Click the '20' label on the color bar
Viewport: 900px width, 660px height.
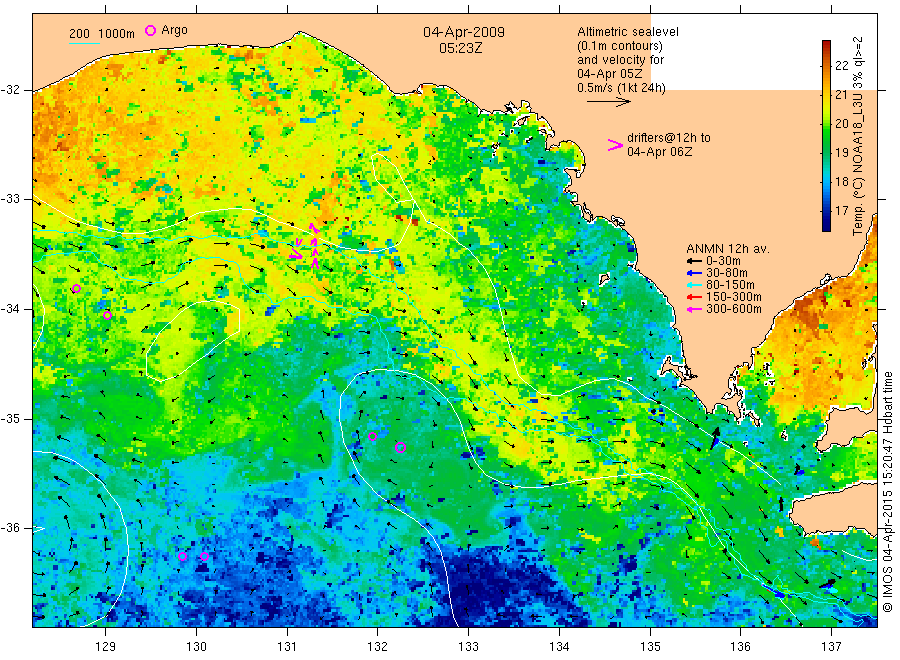coord(841,123)
